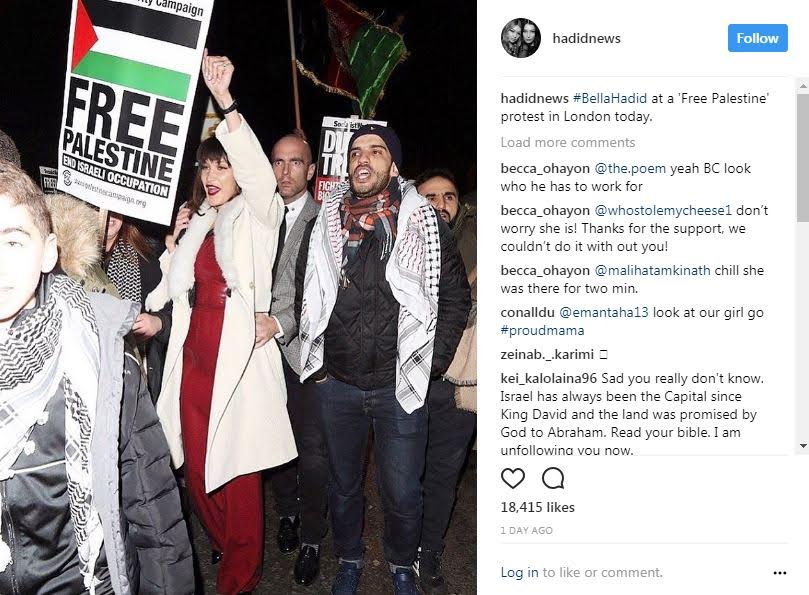Like the post with the heart icon

tap(513, 478)
